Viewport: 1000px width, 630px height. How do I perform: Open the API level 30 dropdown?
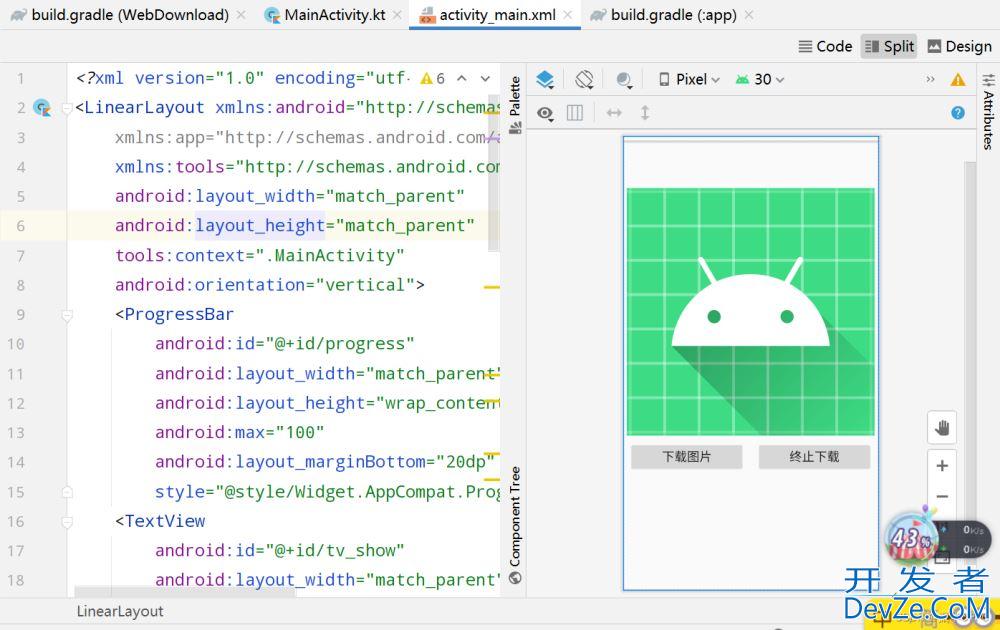tap(759, 79)
